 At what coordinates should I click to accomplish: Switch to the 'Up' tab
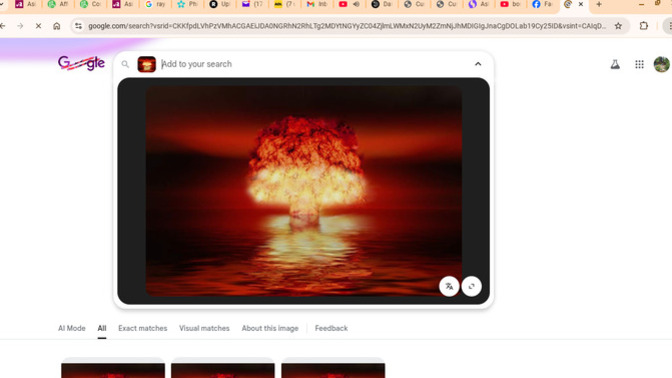[220, 4]
